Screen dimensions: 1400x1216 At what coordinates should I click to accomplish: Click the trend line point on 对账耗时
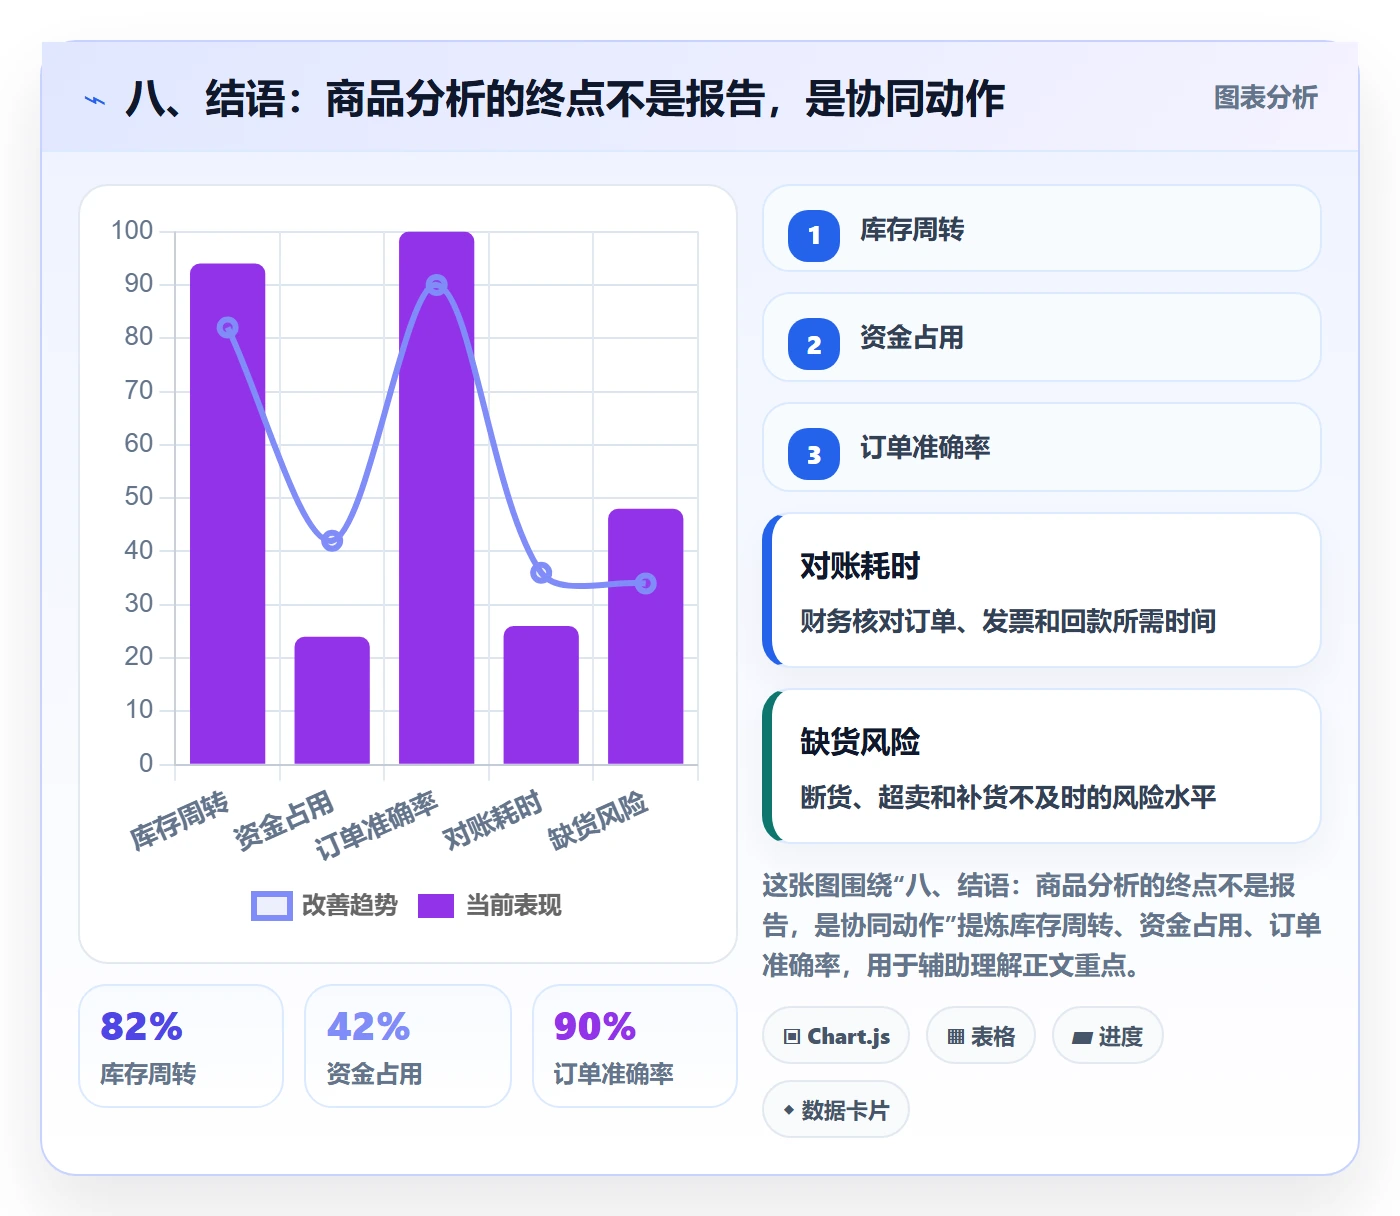(541, 573)
